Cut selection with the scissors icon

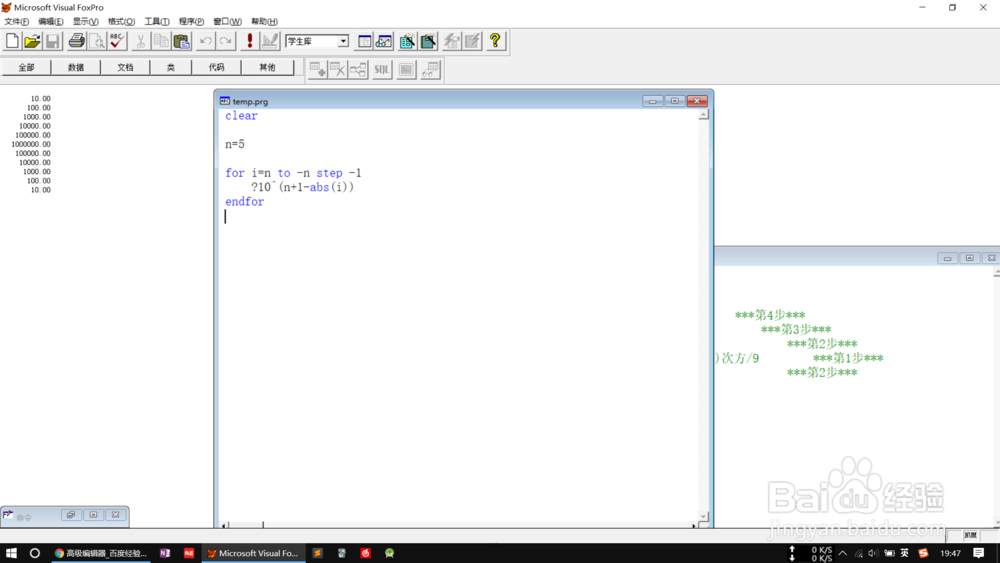[x=140, y=41]
